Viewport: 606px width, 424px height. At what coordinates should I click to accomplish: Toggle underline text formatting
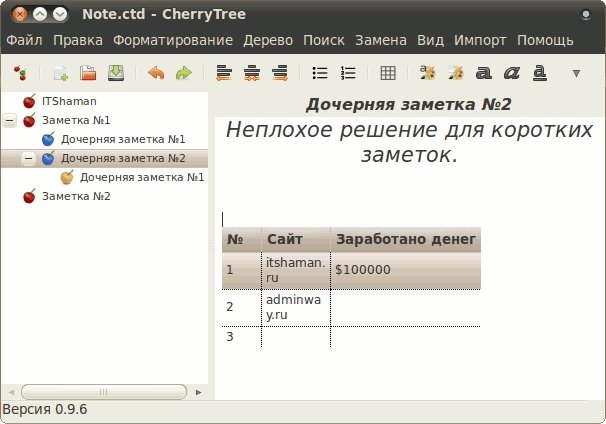click(540, 73)
